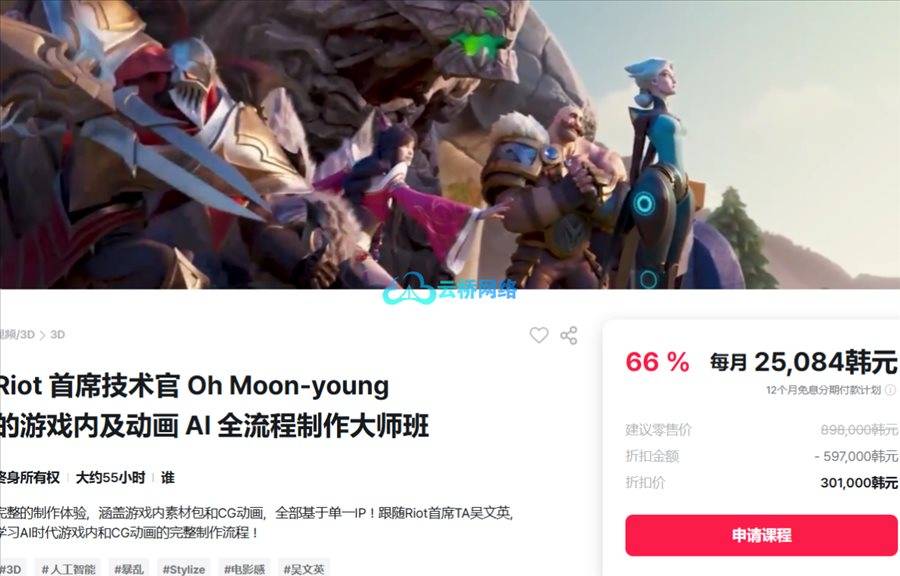Select the #电影感 tag
The image size is (900, 576).
coord(245,569)
